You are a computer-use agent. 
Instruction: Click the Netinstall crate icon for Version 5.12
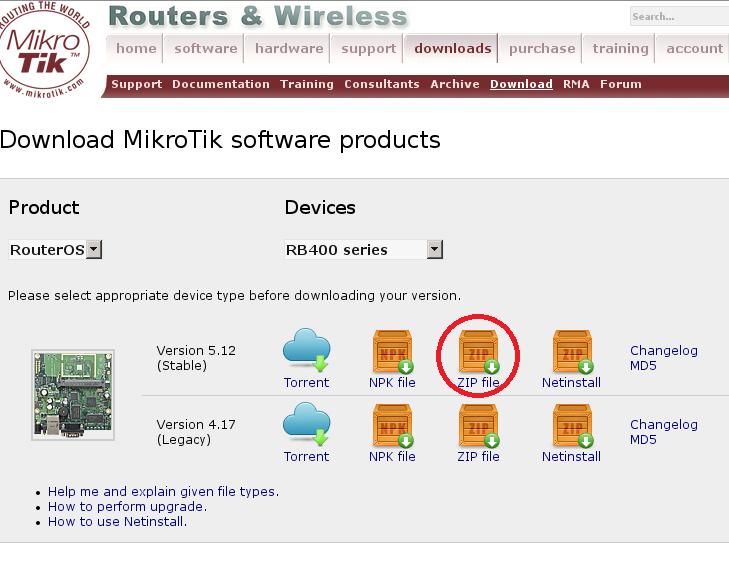pyautogui.click(x=572, y=351)
